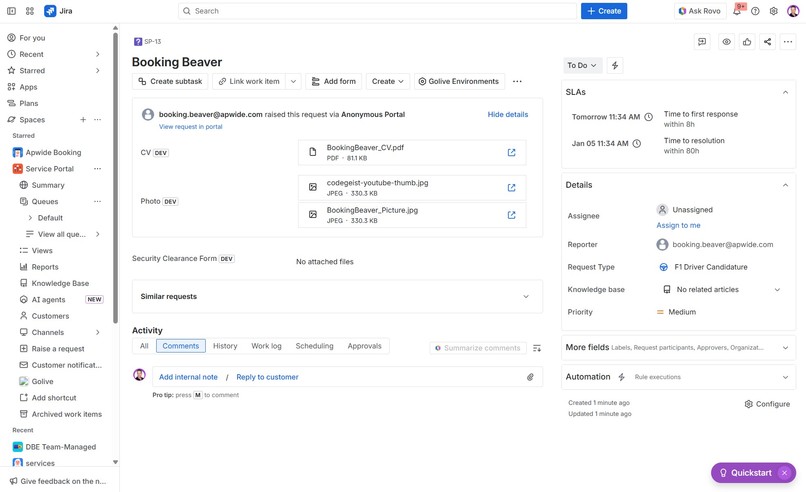The image size is (806, 492).
Task: Click the Add form button
Action: 334,81
